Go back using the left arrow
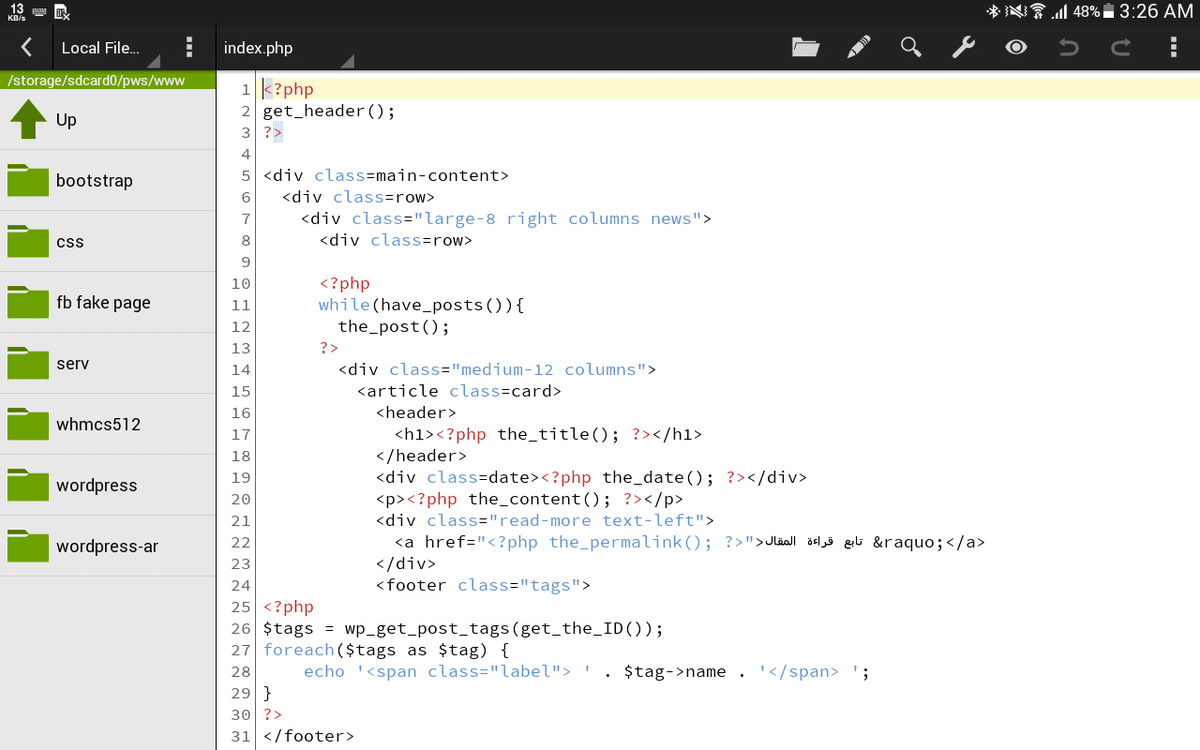1200x750 pixels. click(x=27, y=47)
